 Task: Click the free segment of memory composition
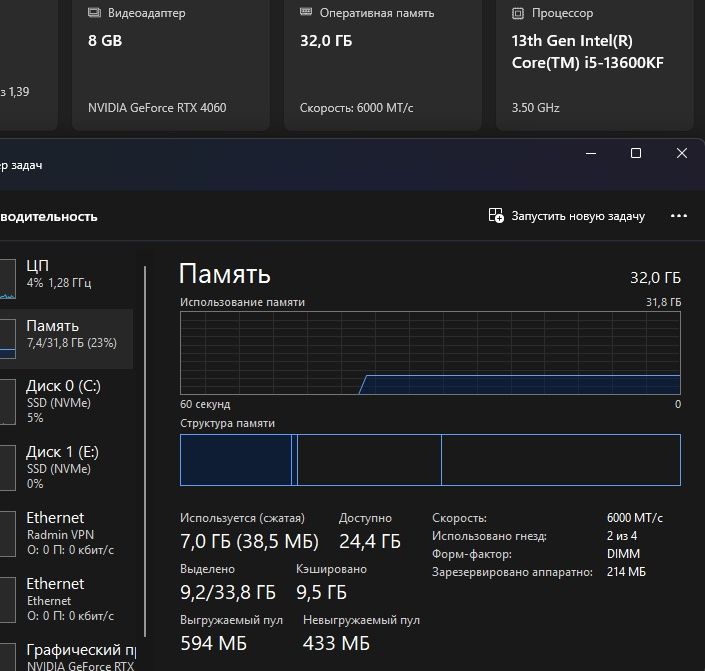561,460
